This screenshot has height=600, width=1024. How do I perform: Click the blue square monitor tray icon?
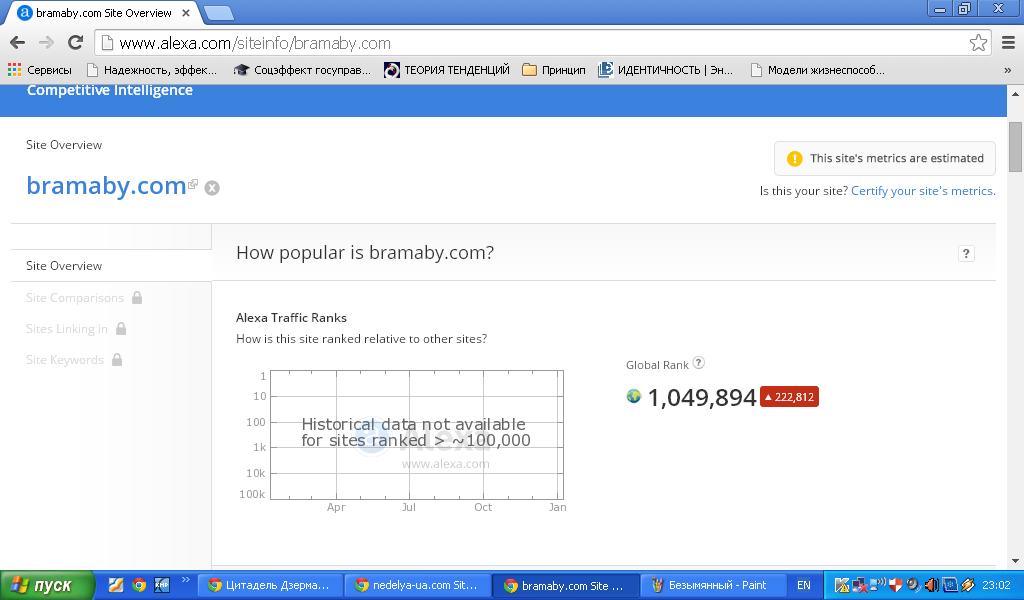[949, 585]
